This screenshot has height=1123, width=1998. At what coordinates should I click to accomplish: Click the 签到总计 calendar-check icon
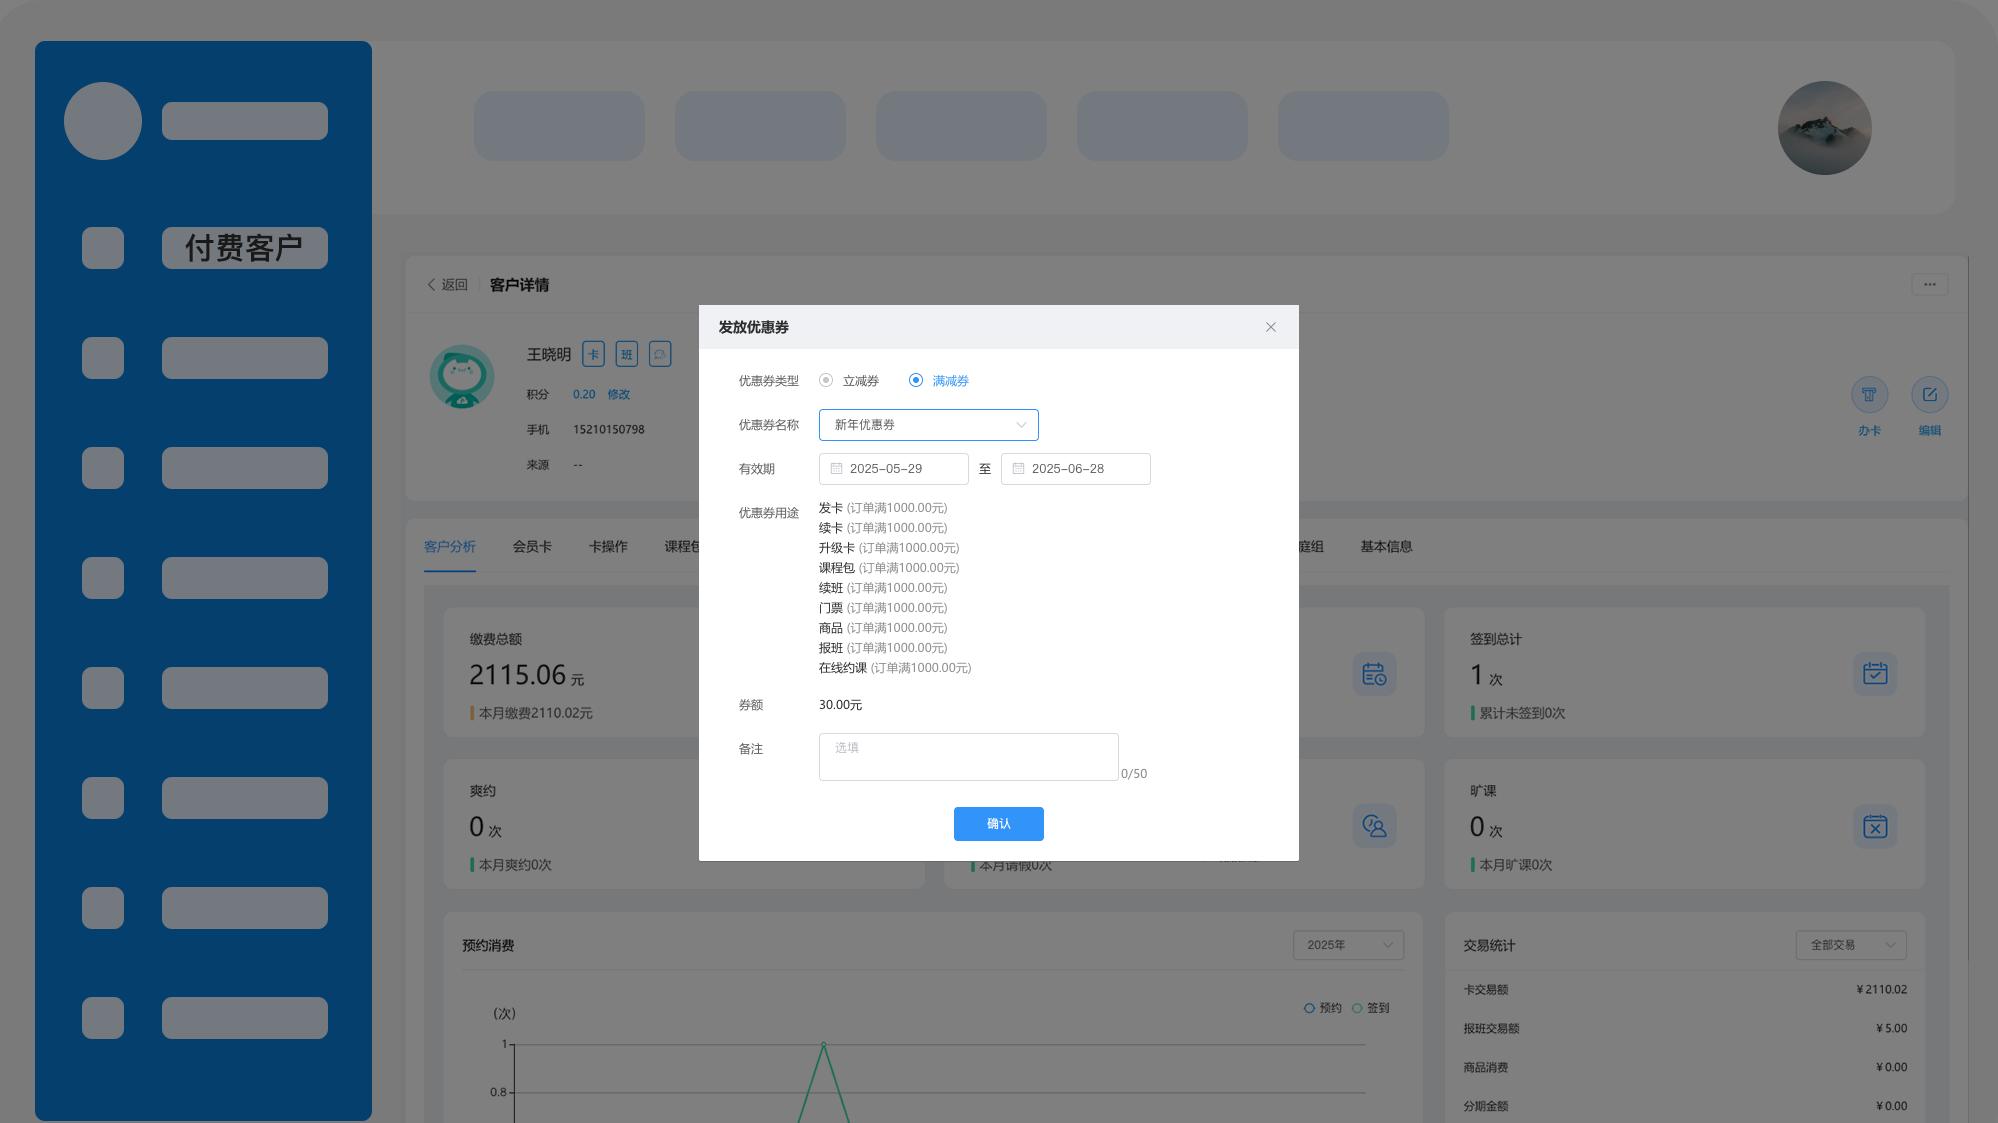pyautogui.click(x=1874, y=674)
